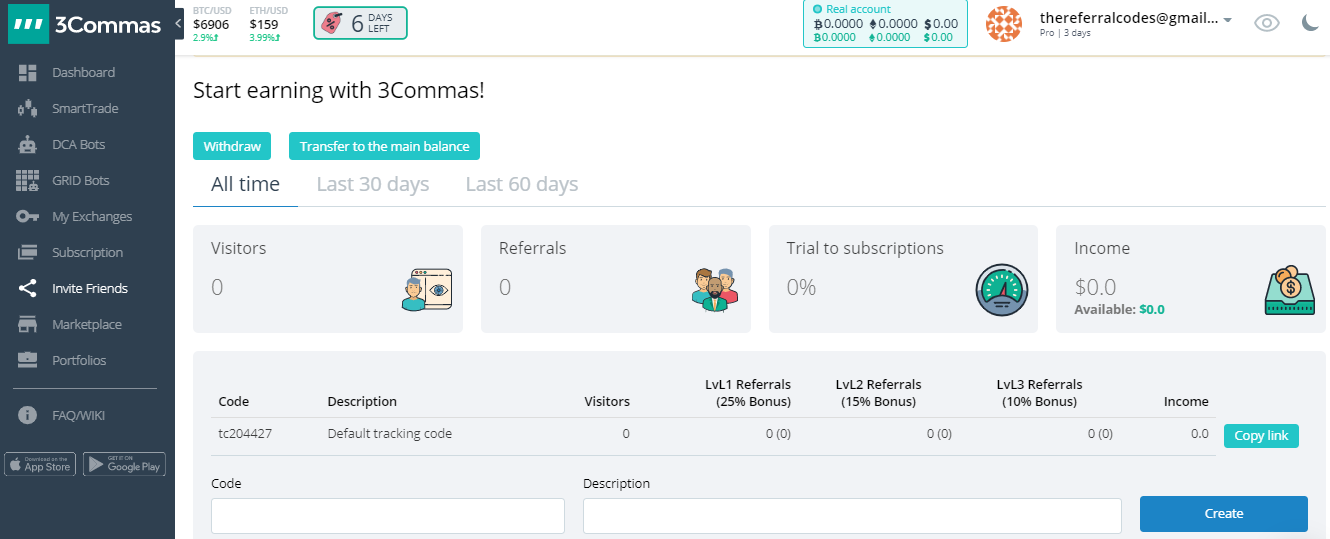Collapse the sidebar with the arrow handle

click(179, 22)
